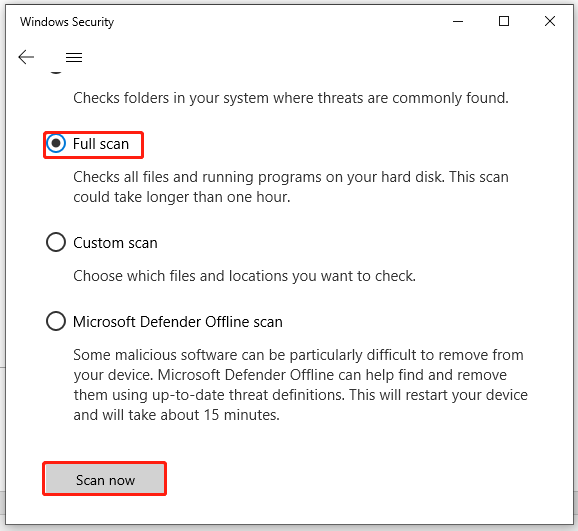
Task: Go back using the left arrow
Action: 26,57
